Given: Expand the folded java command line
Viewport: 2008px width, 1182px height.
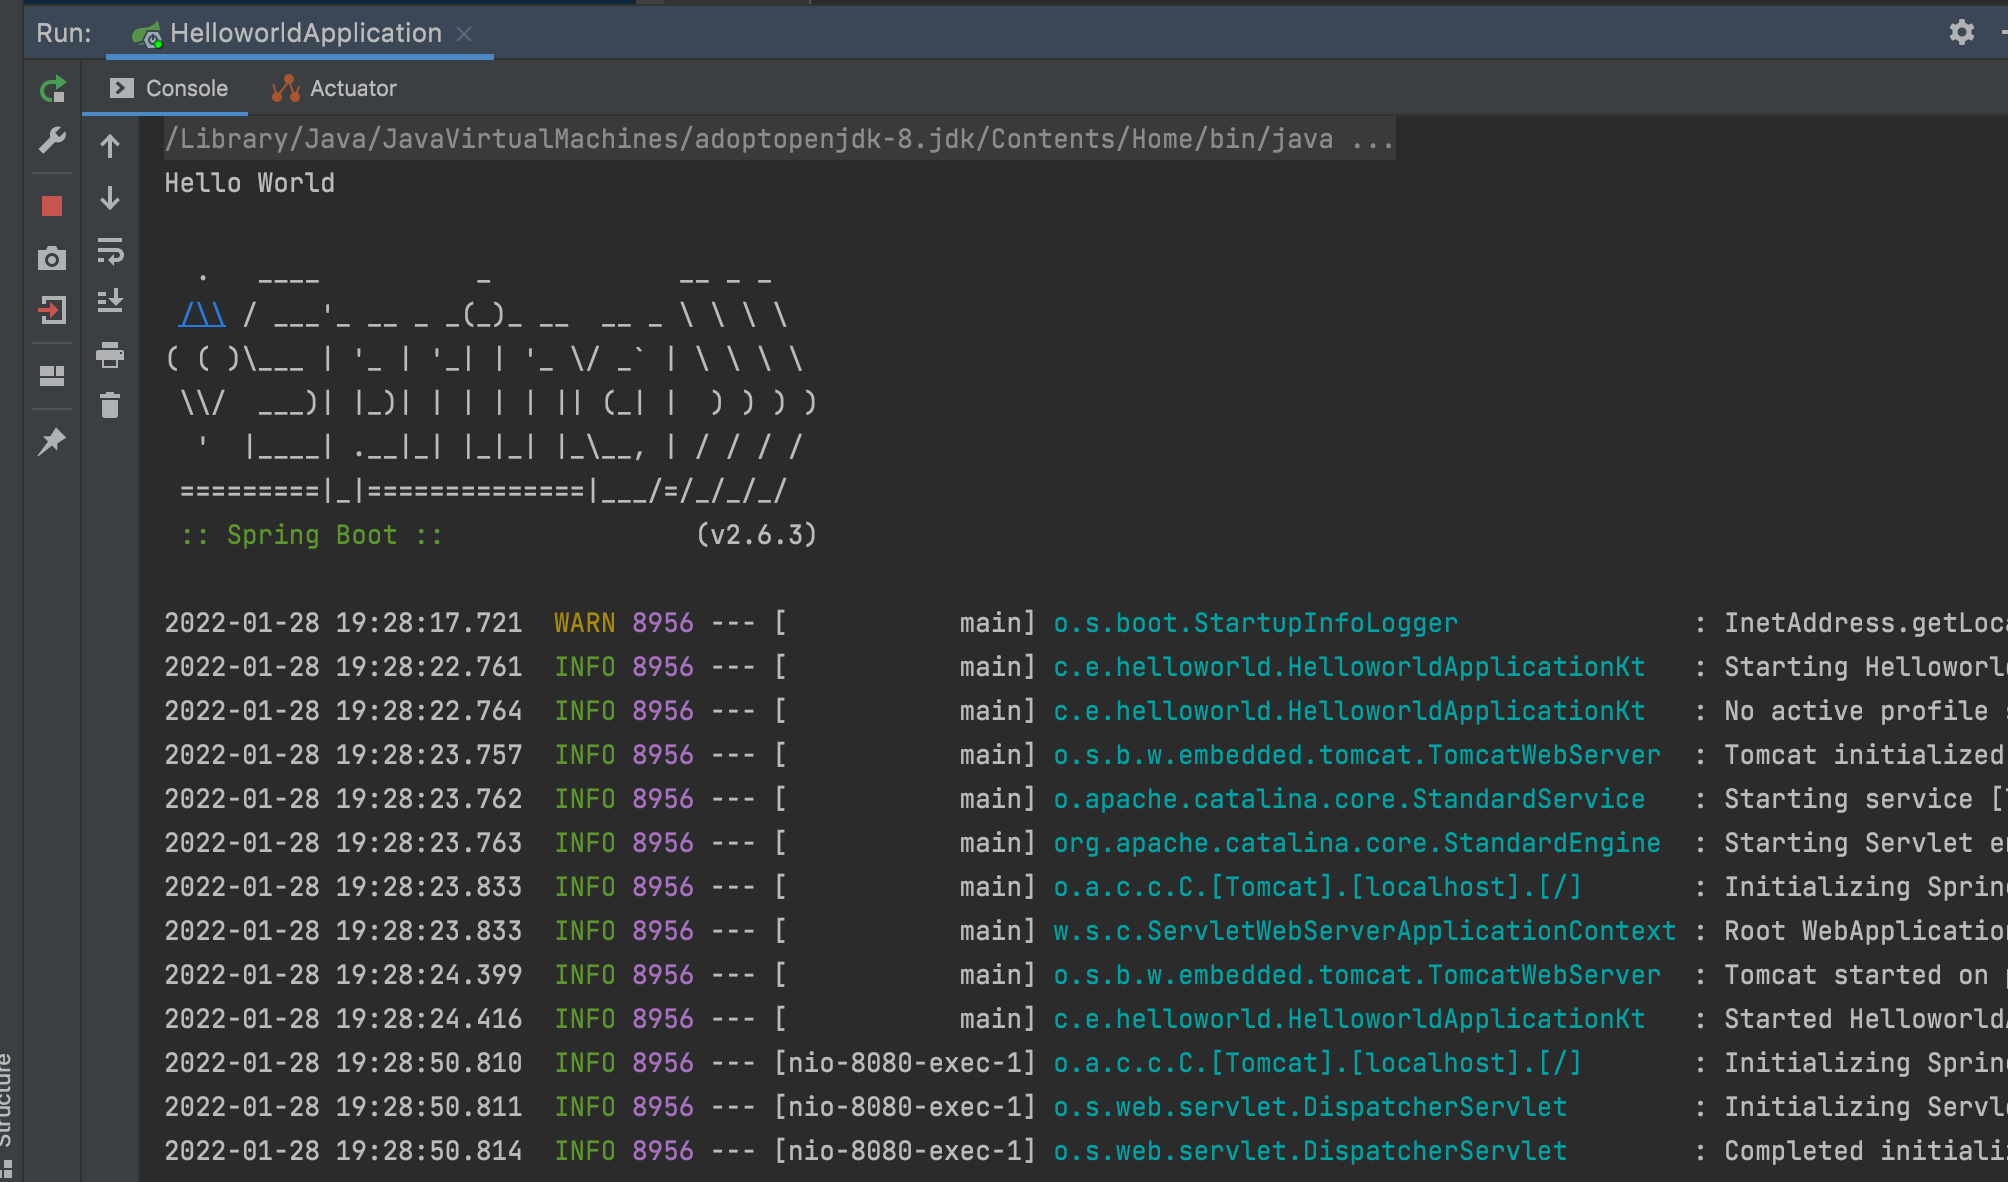Looking at the screenshot, I should pos(1372,139).
